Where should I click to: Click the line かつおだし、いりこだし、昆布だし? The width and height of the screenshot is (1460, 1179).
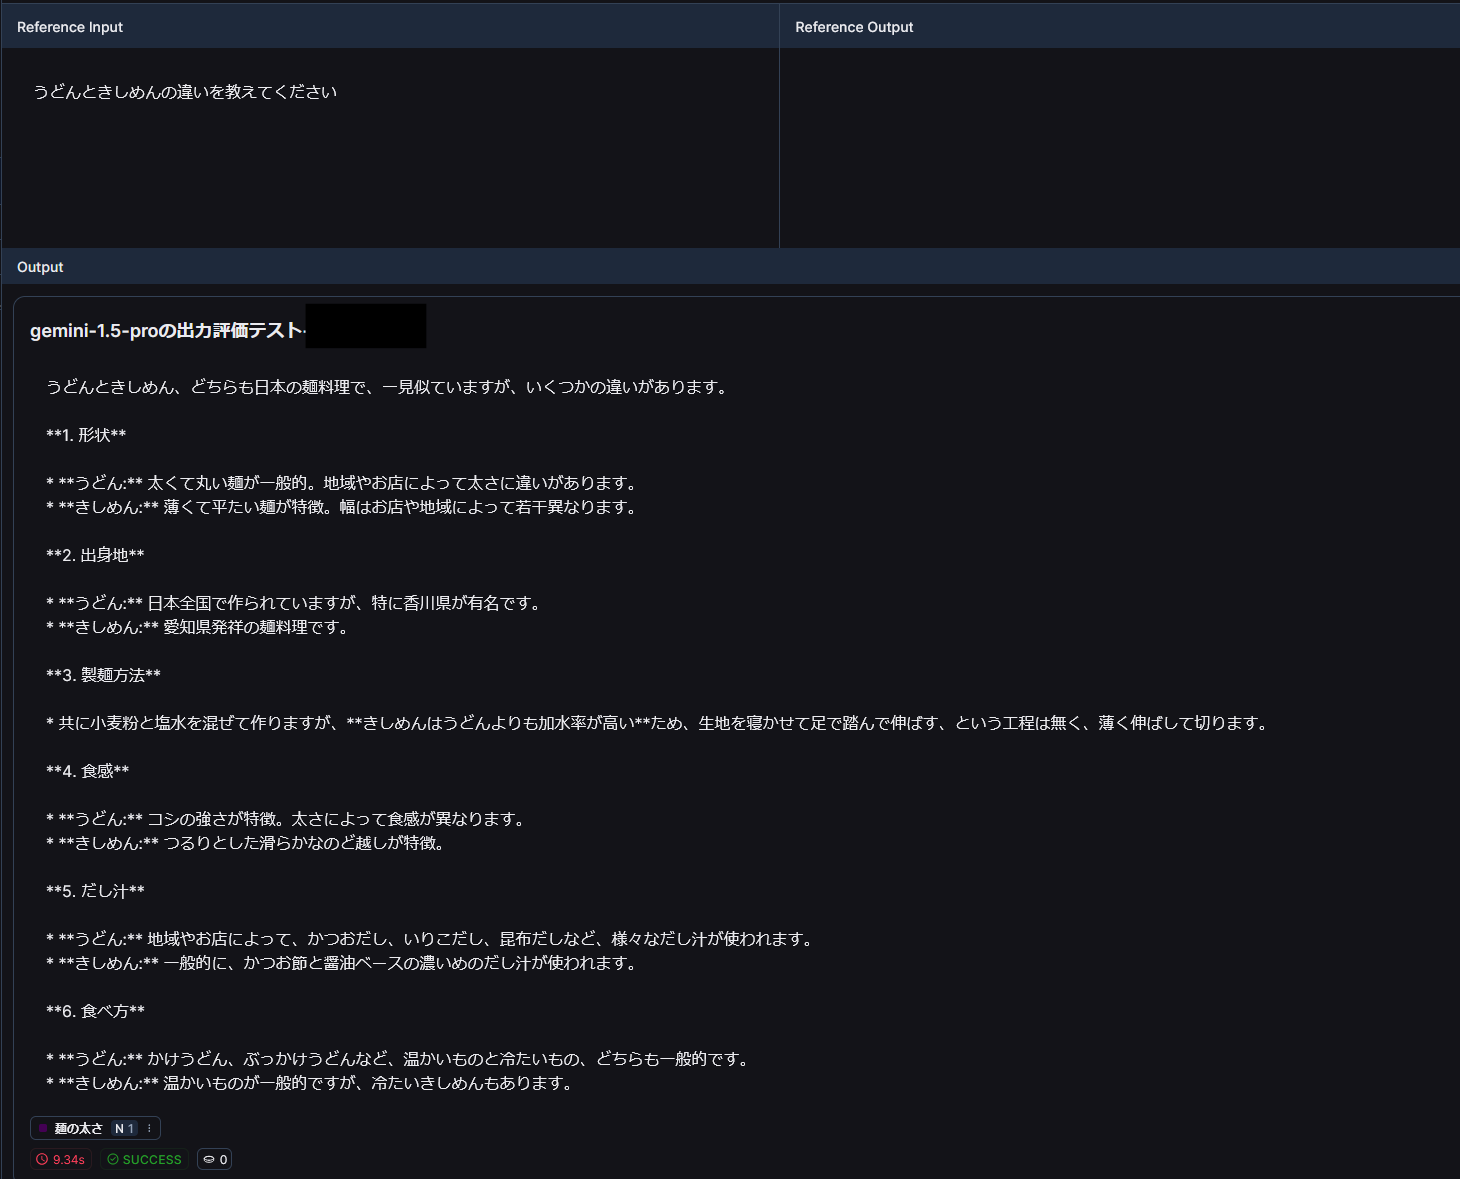431,939
